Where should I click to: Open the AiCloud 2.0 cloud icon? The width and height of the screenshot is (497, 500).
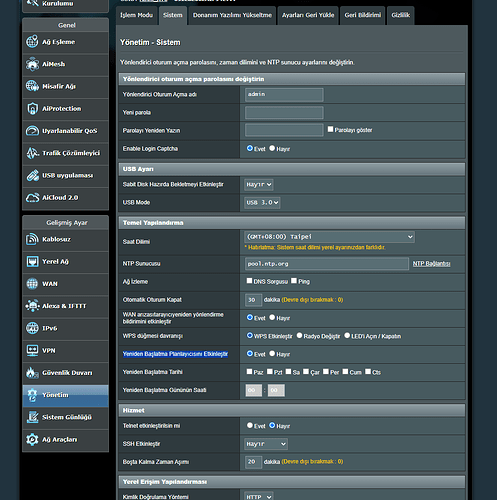click(x=32, y=198)
